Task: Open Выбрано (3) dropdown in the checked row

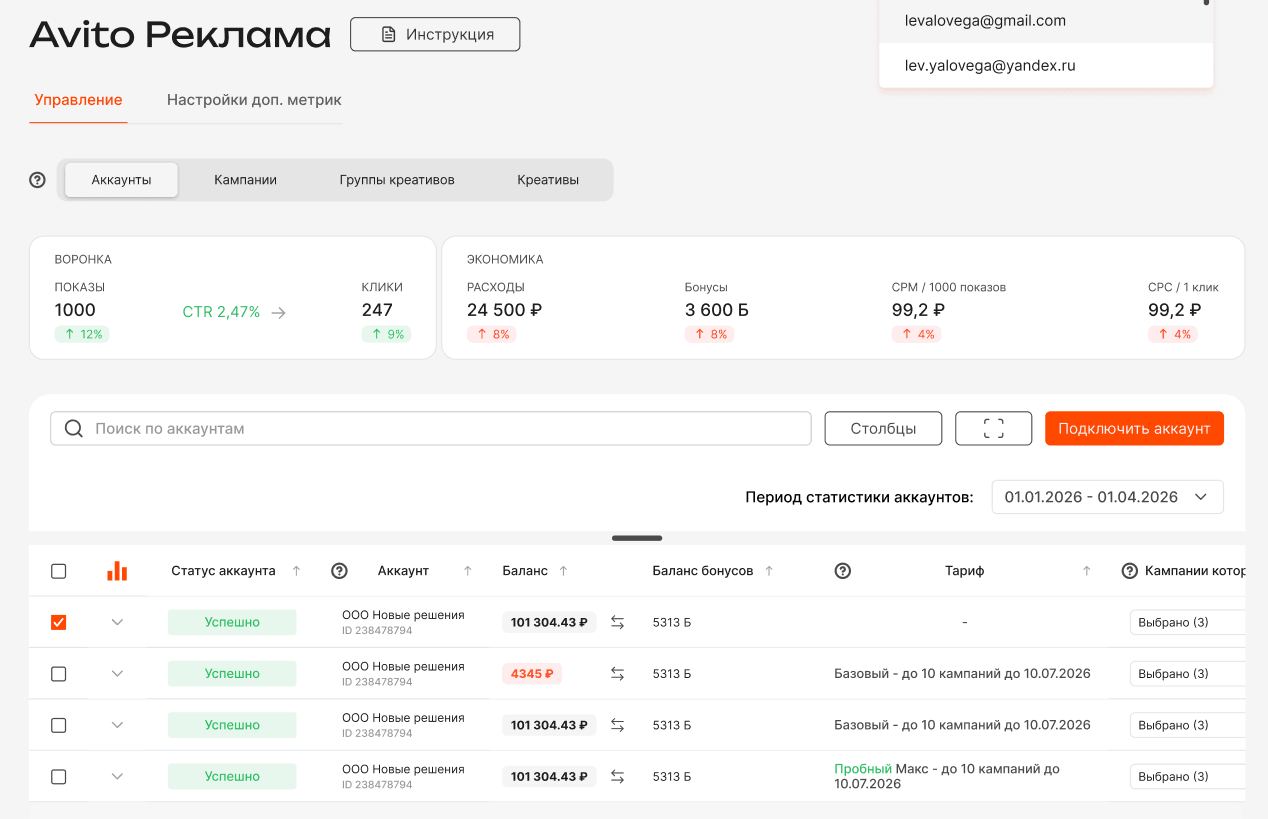Action: point(1188,623)
